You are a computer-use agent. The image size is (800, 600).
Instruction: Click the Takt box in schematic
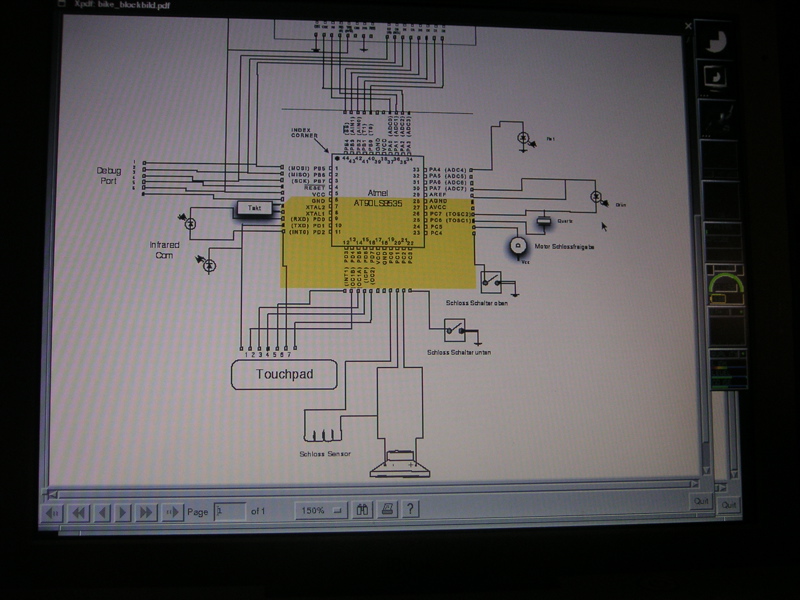point(252,208)
